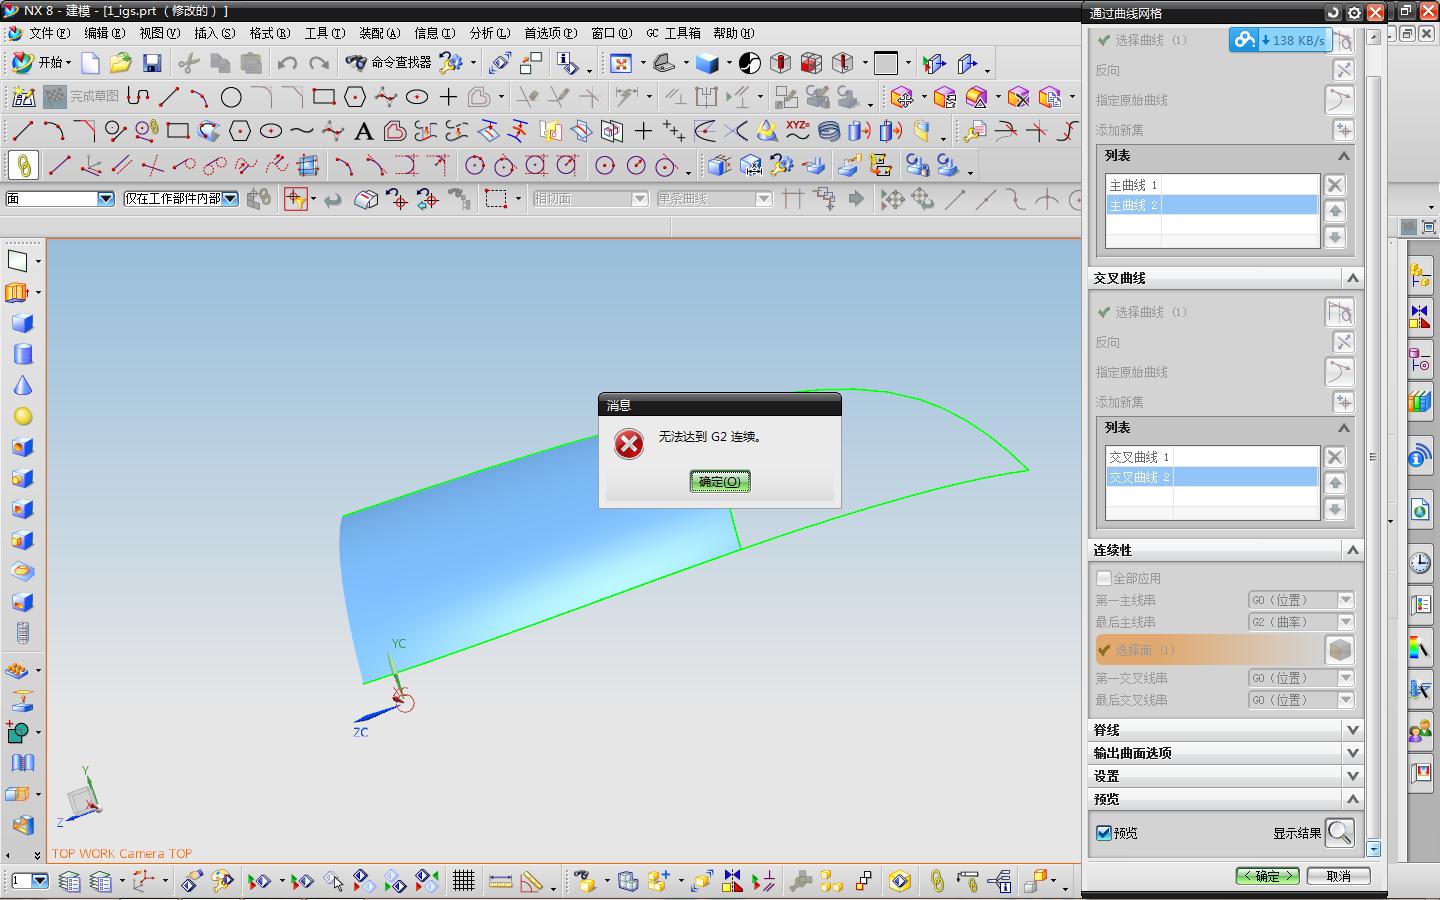The height and width of the screenshot is (900, 1440).
Task: Click the Sphere feature icon
Action: tap(22, 417)
